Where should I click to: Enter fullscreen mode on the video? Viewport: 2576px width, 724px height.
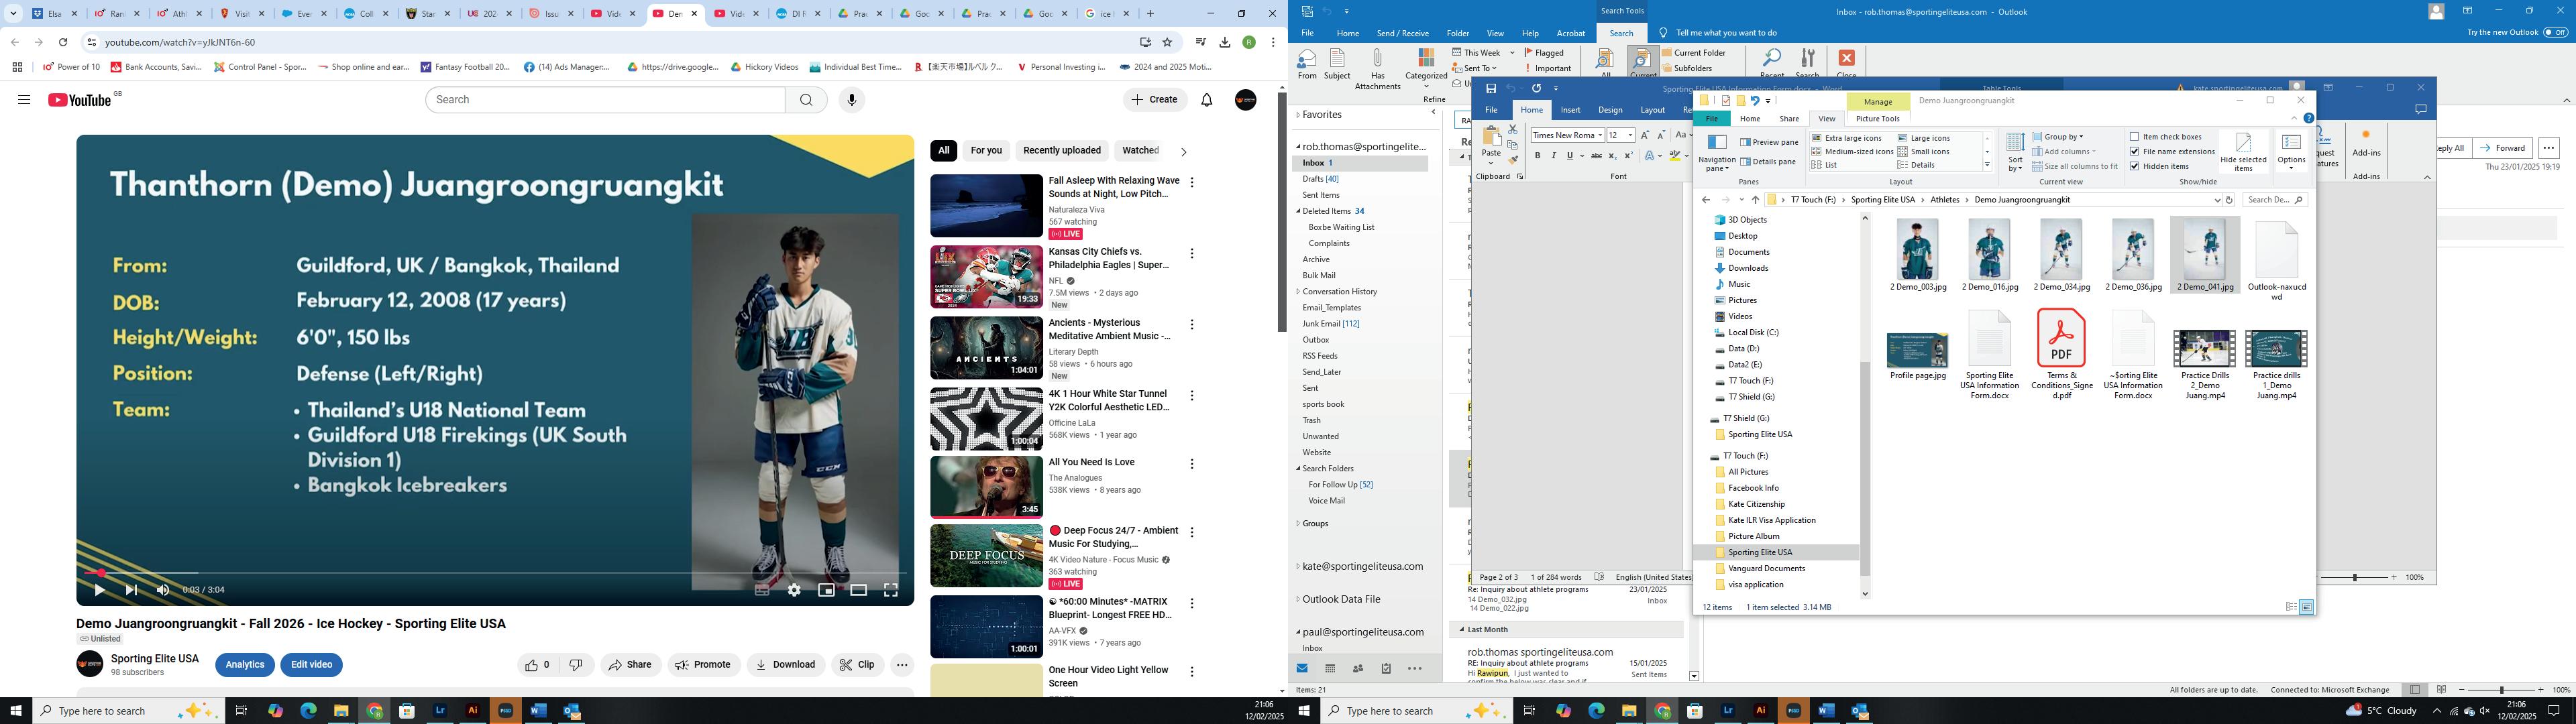(x=890, y=590)
